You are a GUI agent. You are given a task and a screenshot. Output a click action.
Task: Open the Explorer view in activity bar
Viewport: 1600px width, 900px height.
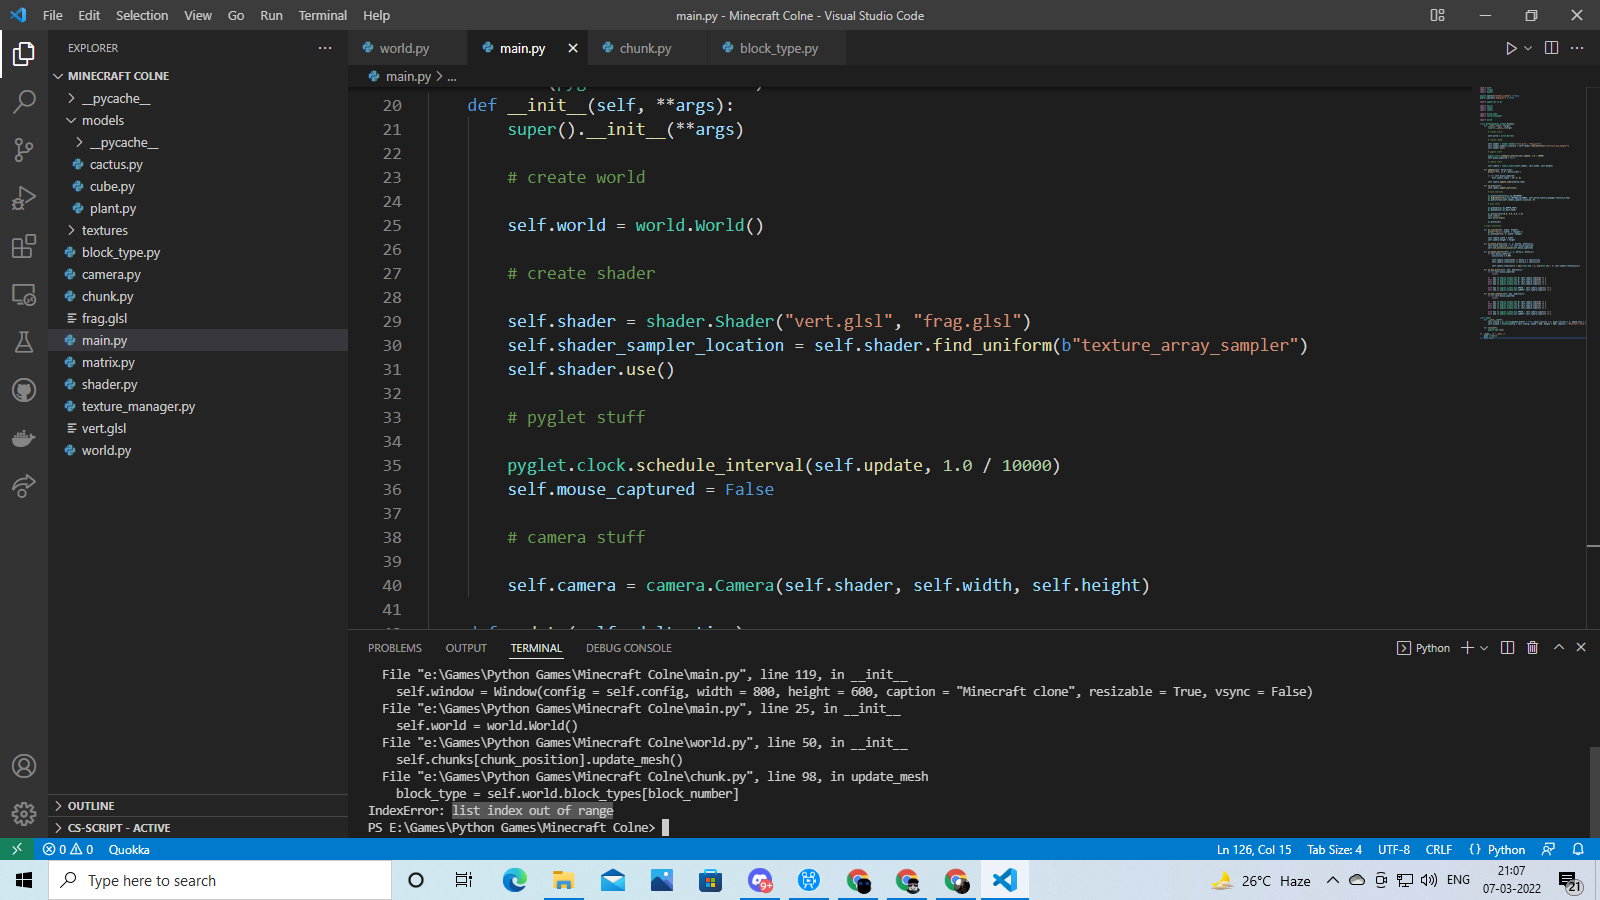tap(24, 53)
